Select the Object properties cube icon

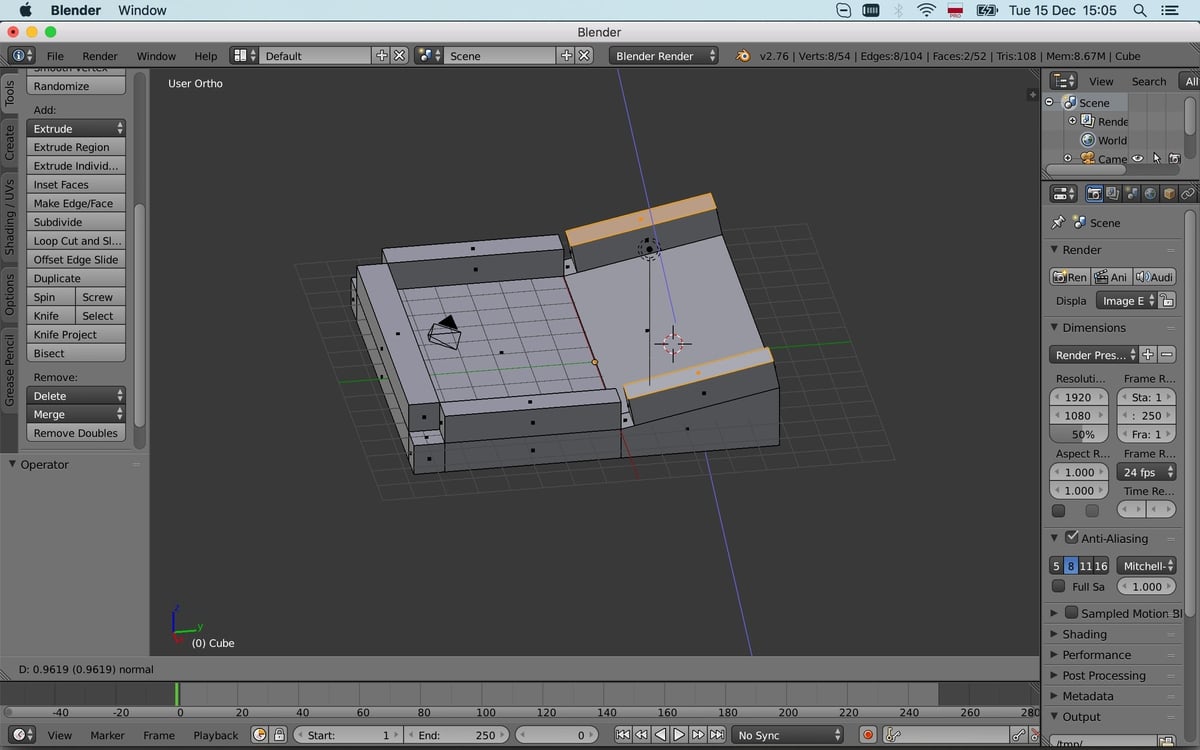[1168, 193]
